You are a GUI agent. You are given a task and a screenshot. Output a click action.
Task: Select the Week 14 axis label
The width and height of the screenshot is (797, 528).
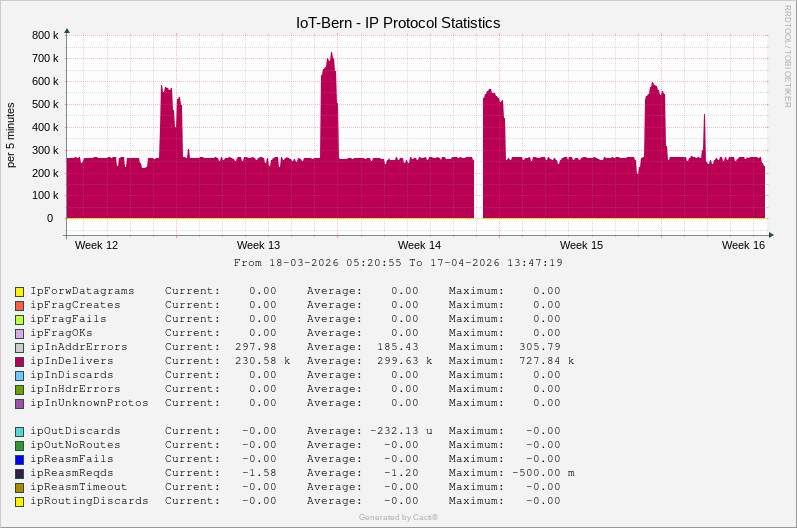tap(419, 245)
